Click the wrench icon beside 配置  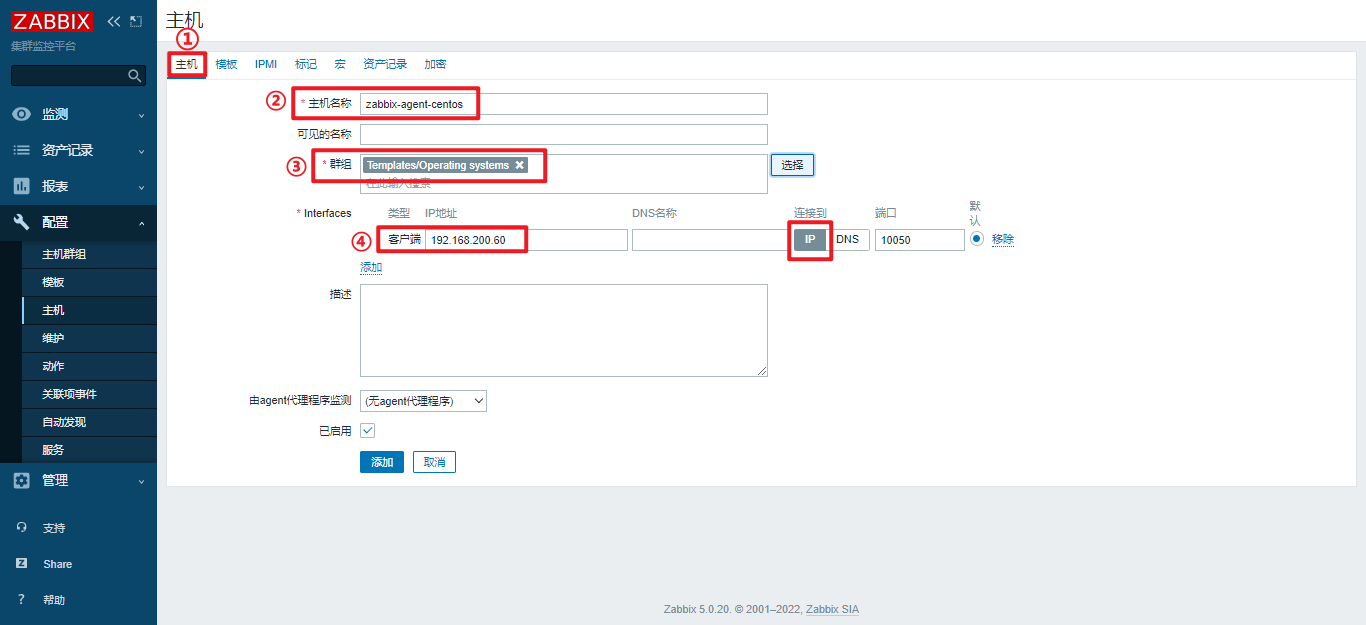tap(21, 222)
